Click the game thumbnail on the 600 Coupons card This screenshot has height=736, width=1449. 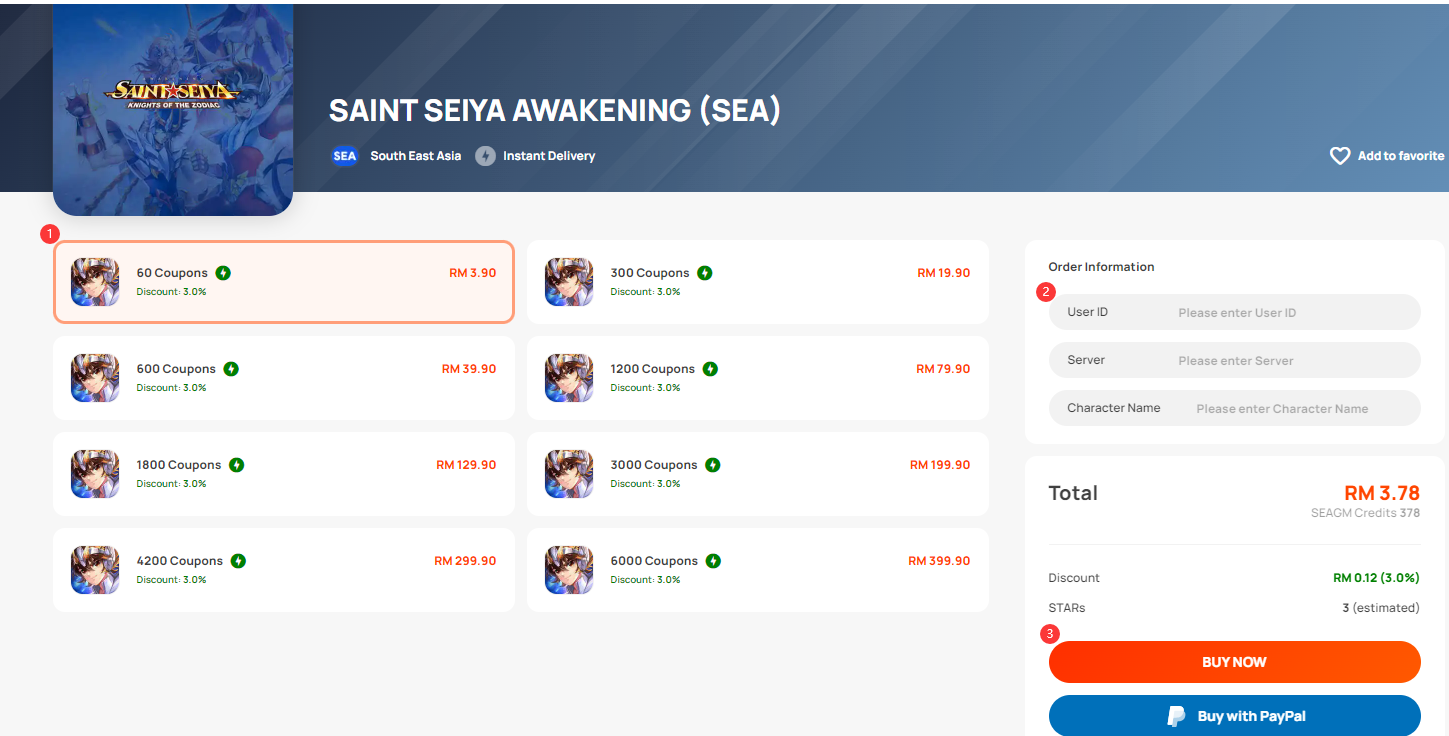tap(94, 378)
